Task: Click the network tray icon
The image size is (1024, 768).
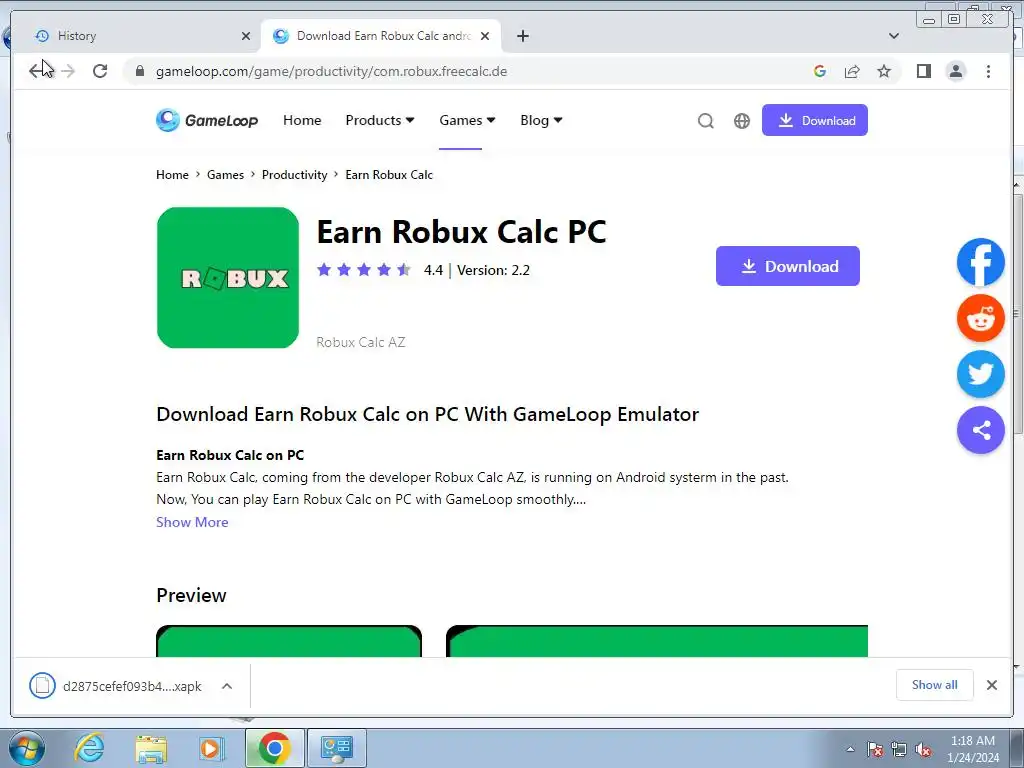Action: click(899, 749)
